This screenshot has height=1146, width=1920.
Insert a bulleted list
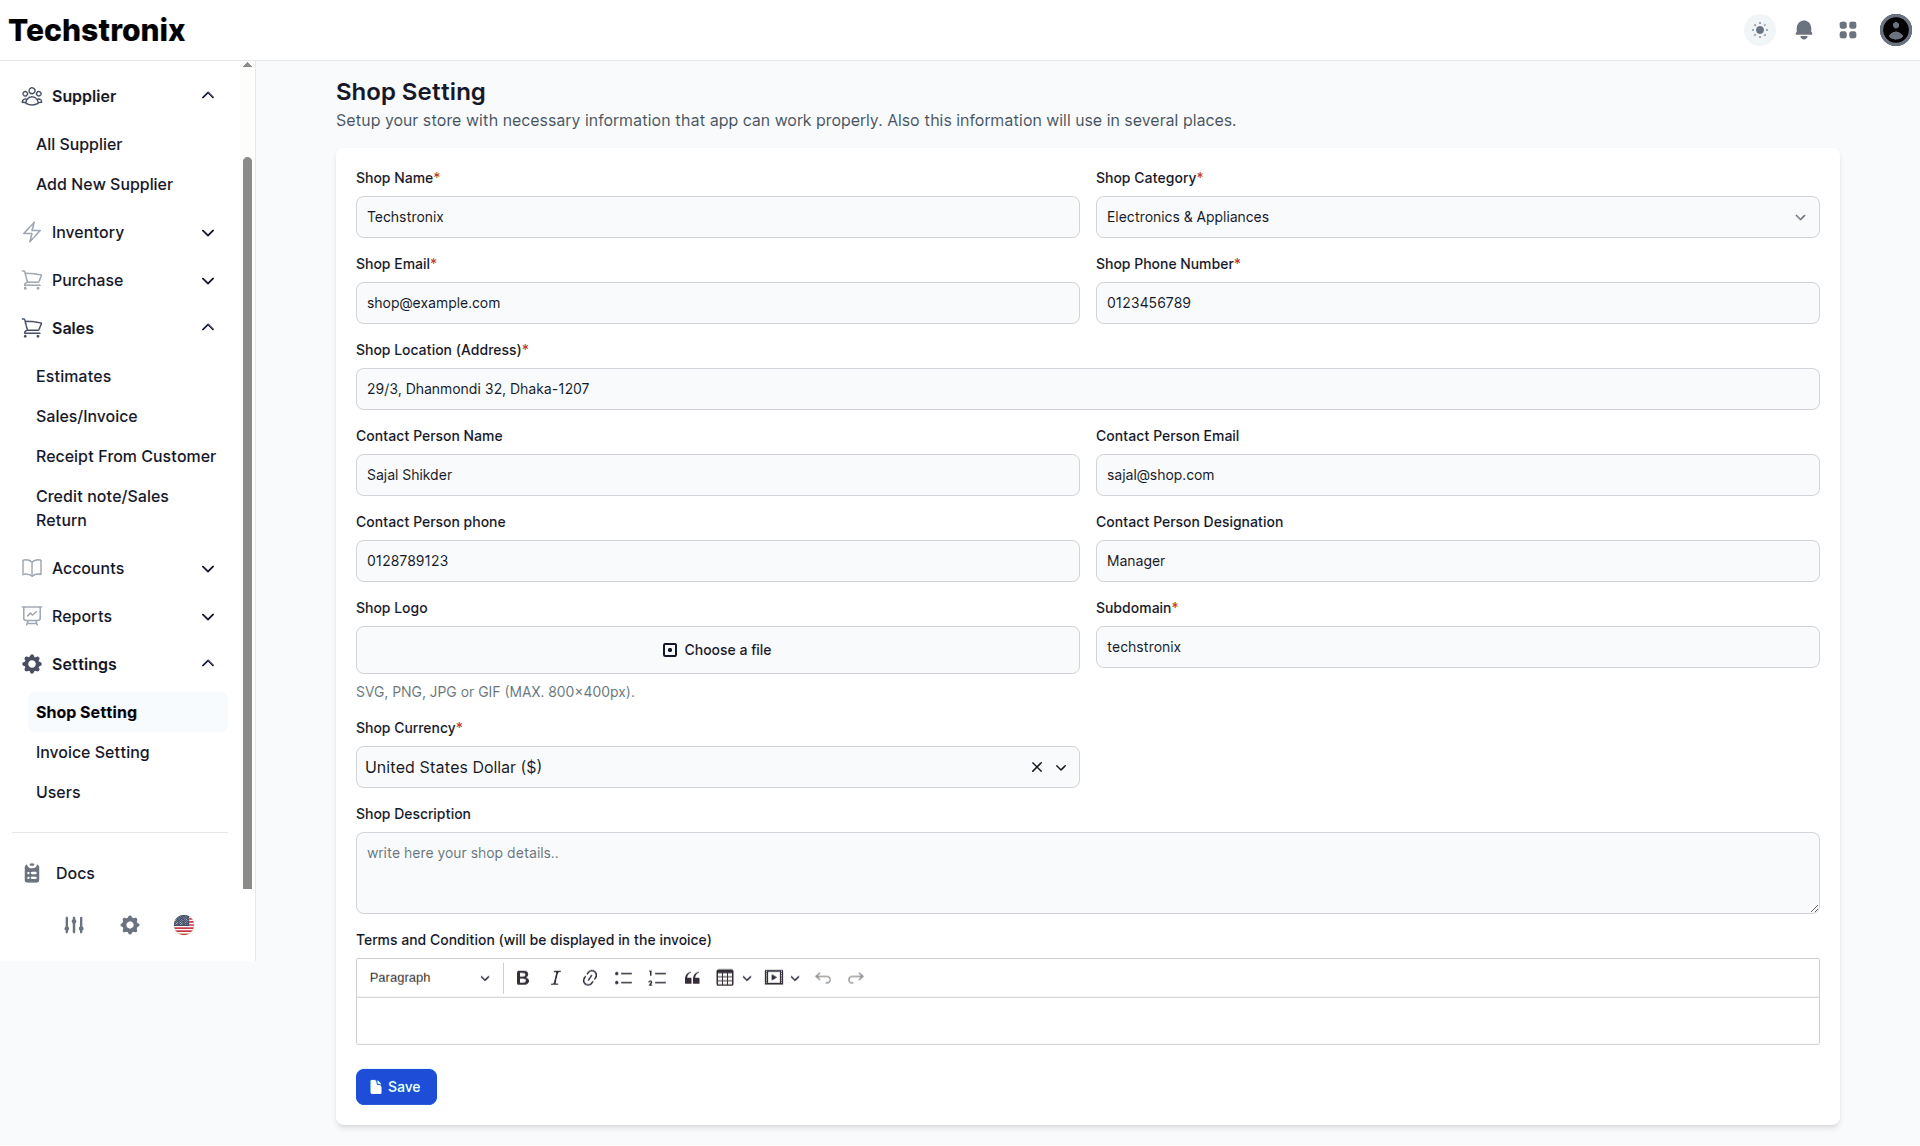point(623,978)
